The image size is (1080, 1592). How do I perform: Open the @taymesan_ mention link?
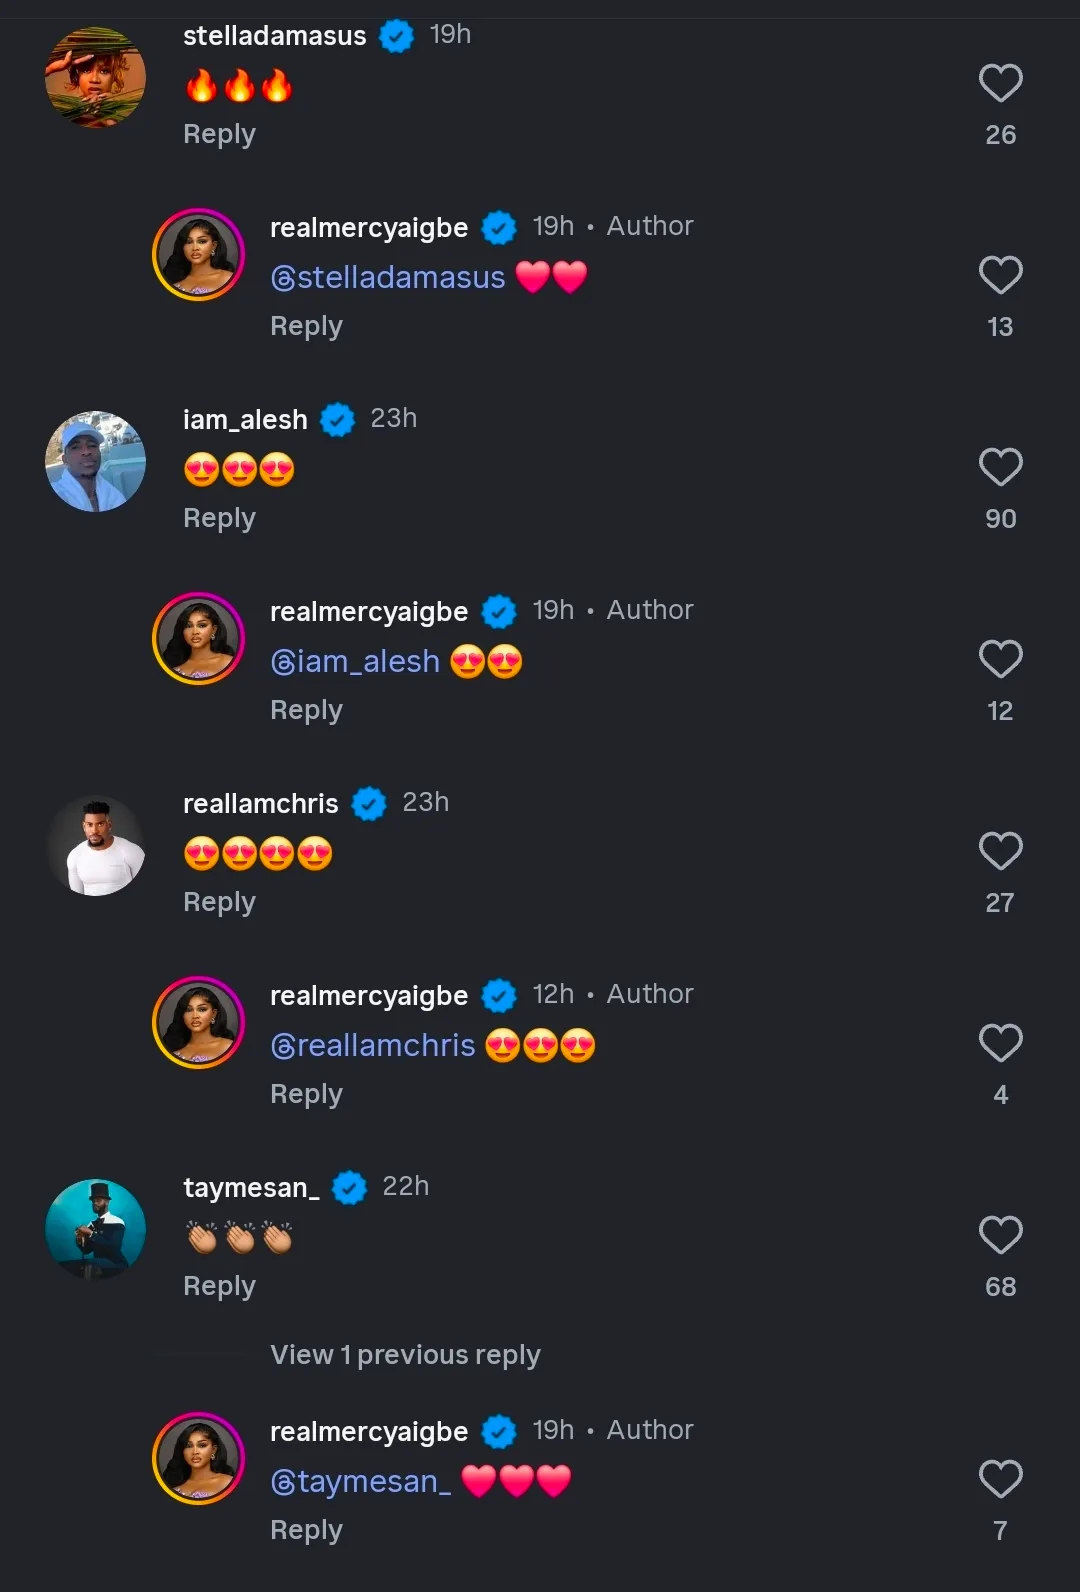click(361, 1481)
